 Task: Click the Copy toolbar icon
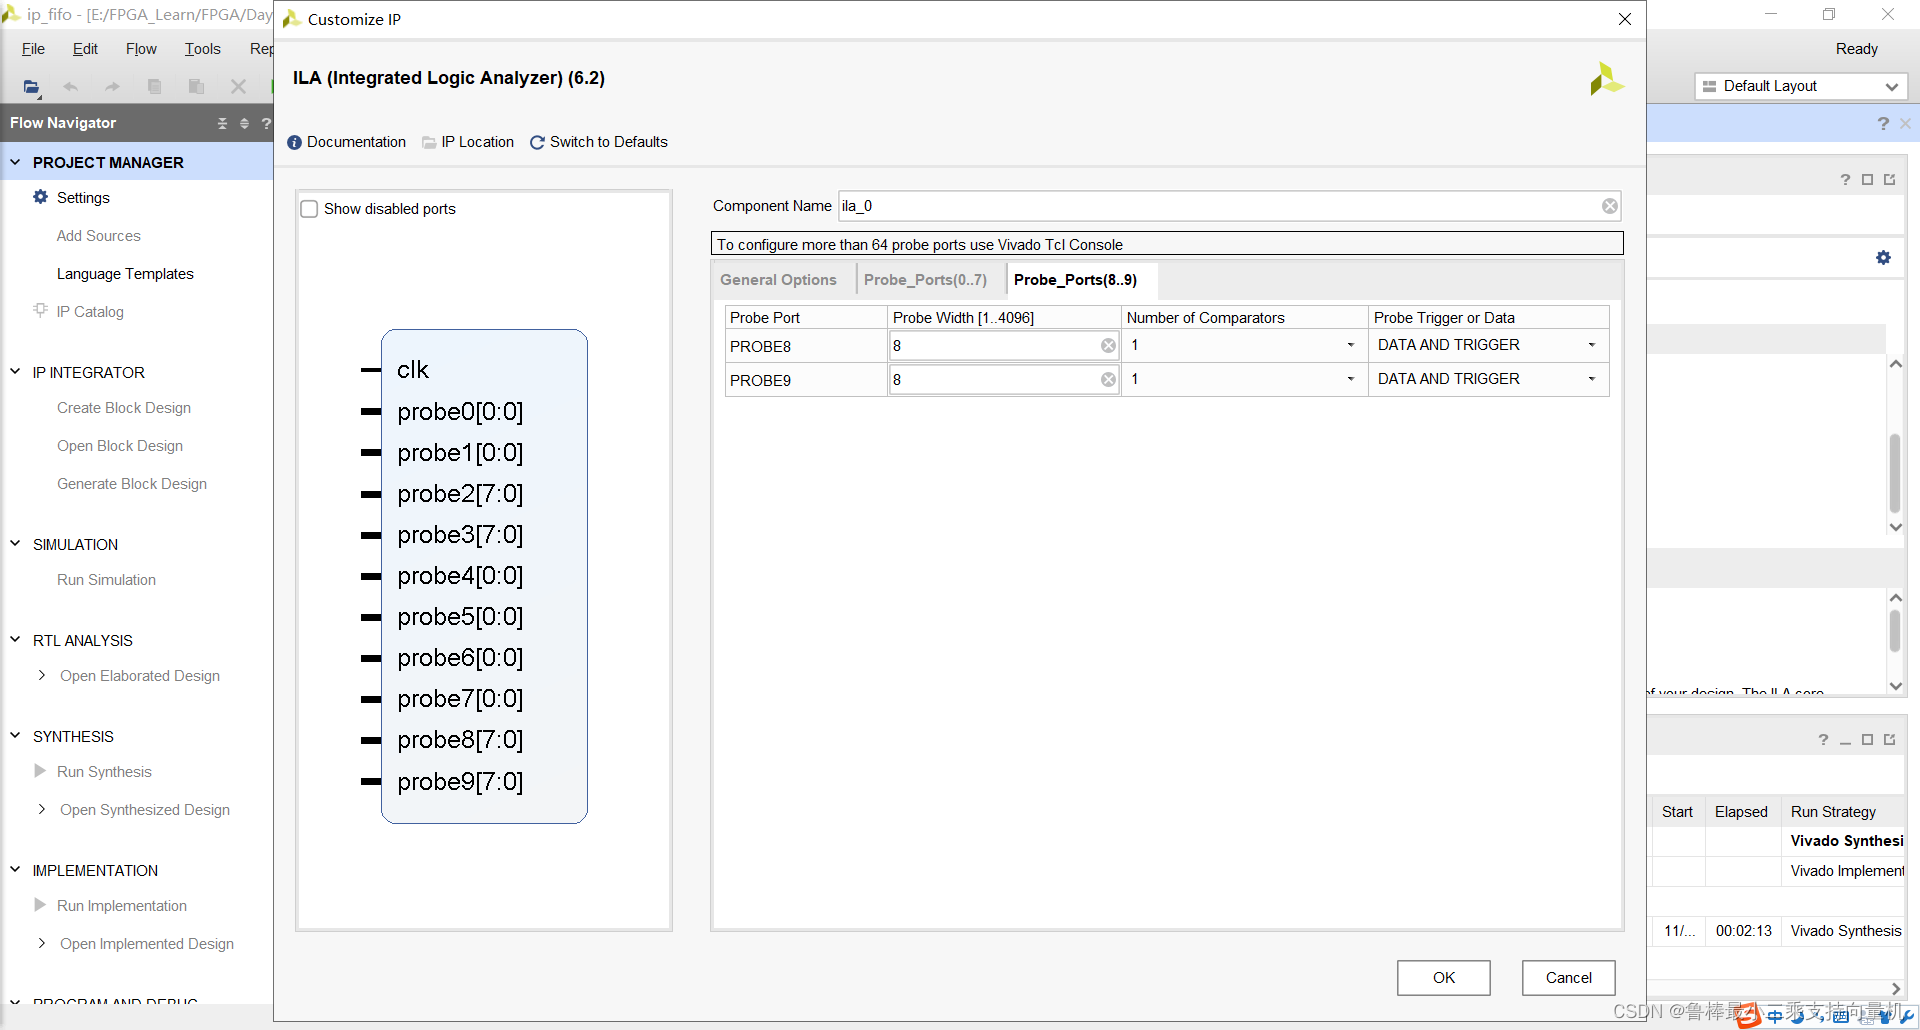(x=154, y=87)
